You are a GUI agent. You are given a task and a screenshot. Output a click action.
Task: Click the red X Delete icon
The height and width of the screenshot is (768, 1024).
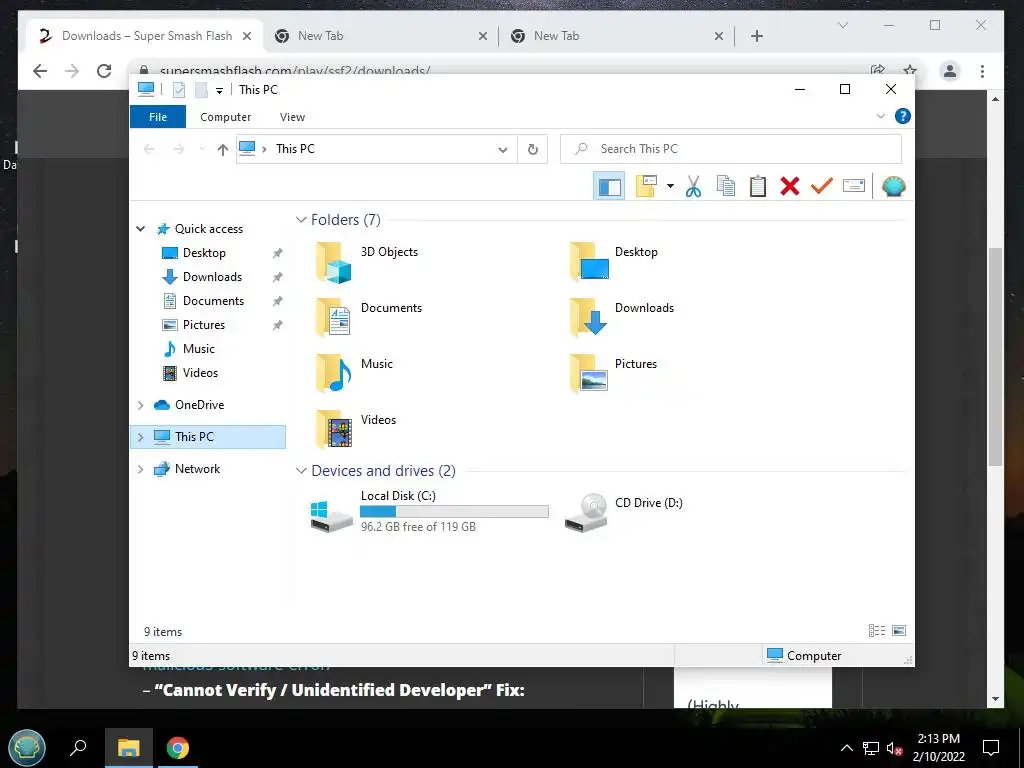point(790,186)
